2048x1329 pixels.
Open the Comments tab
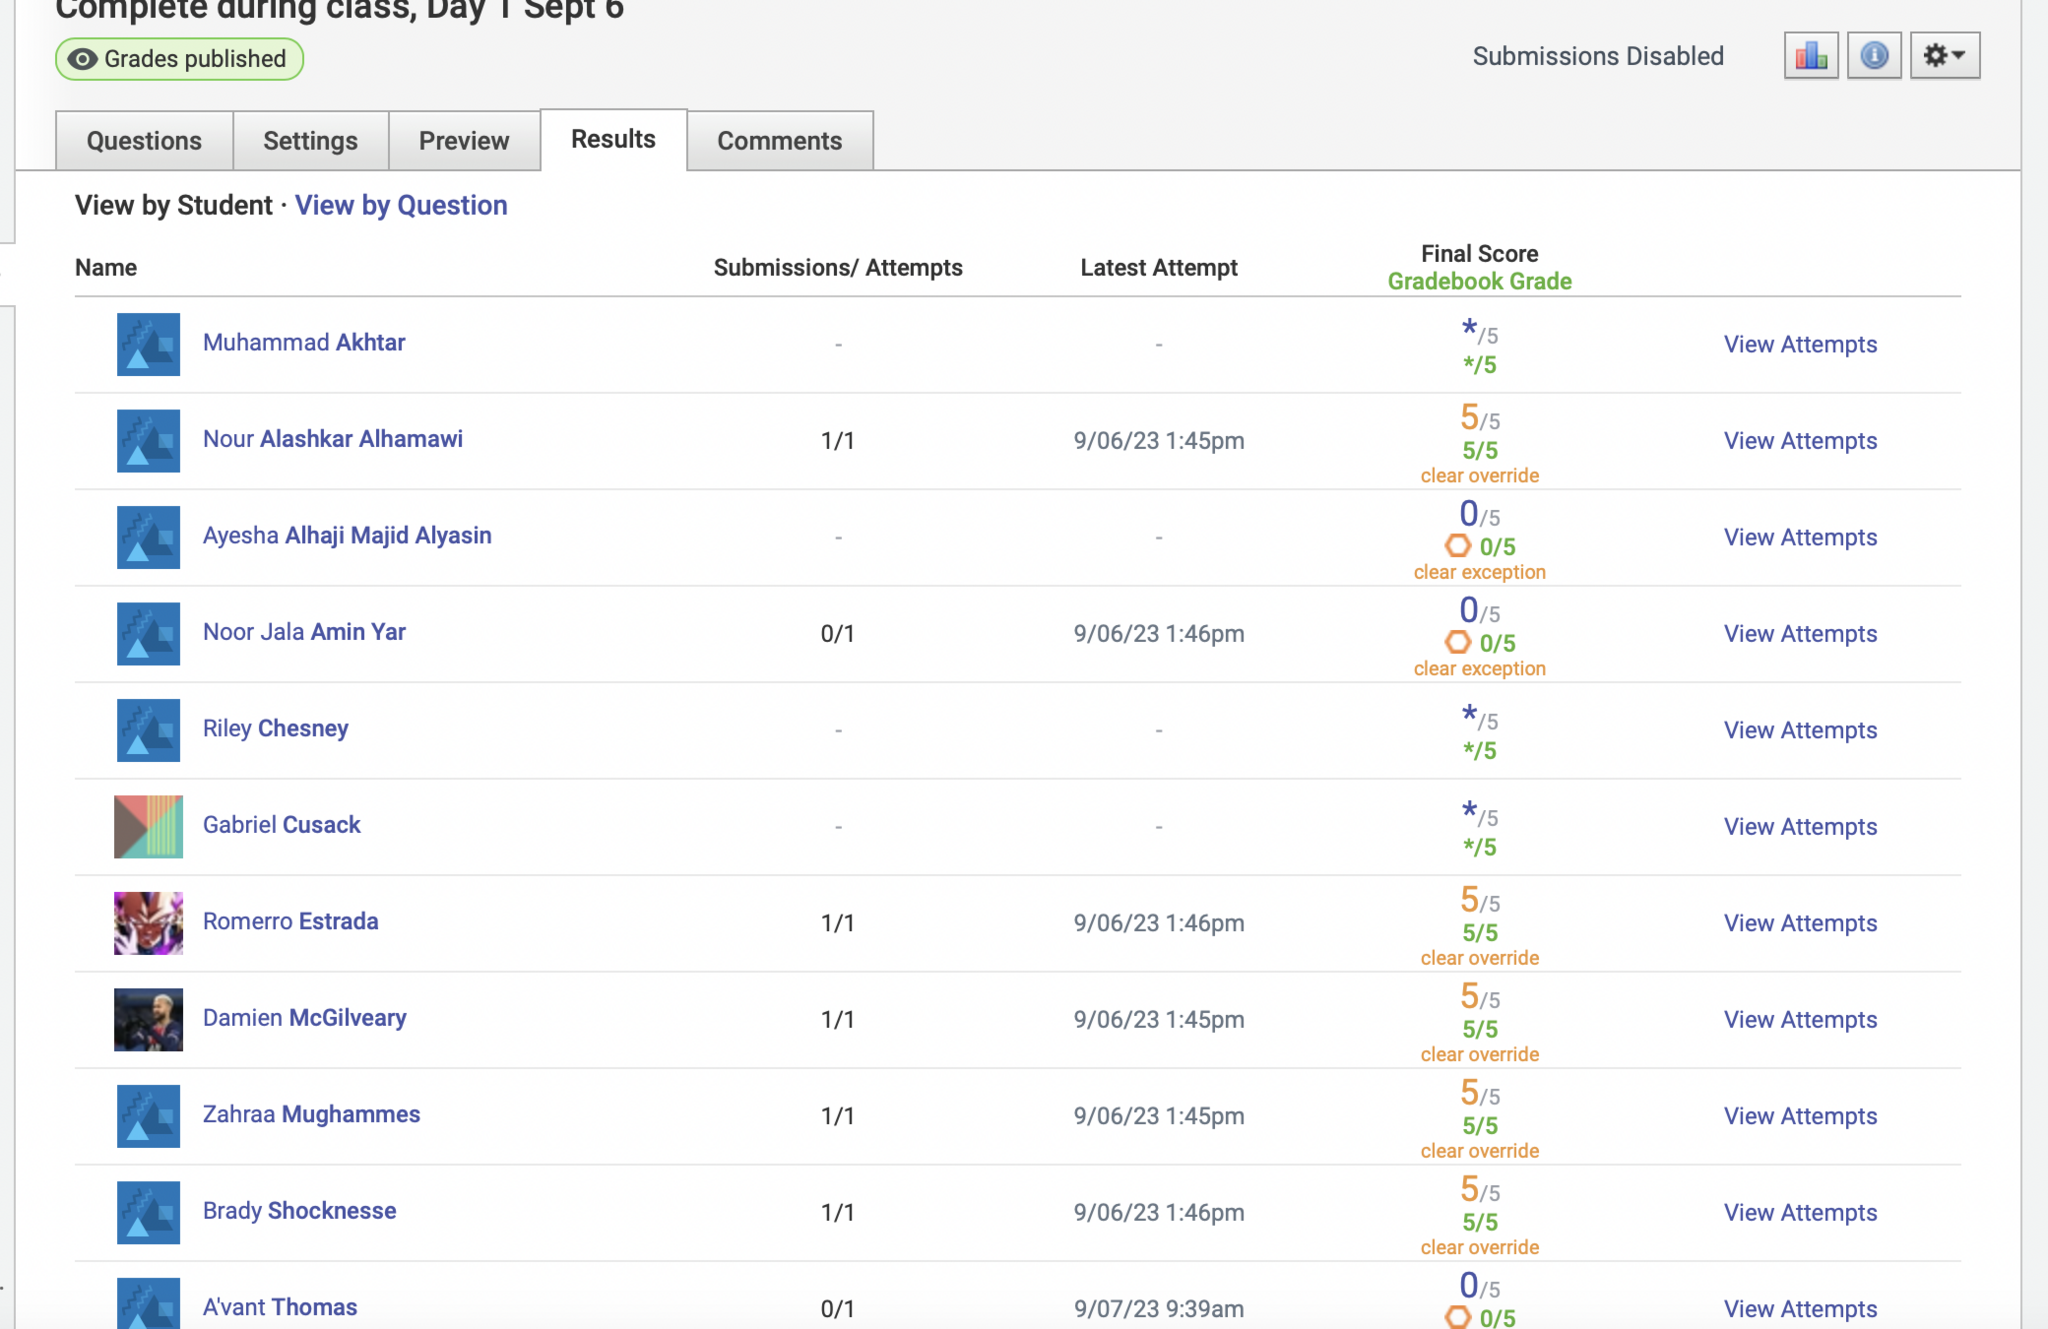[779, 141]
